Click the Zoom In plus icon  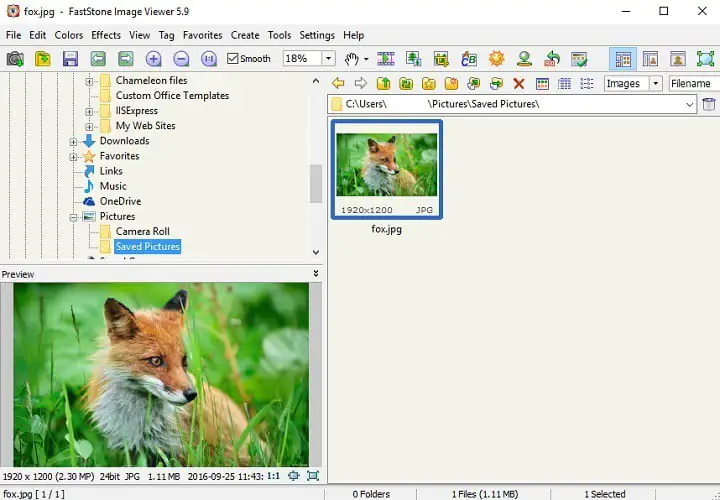point(153,59)
